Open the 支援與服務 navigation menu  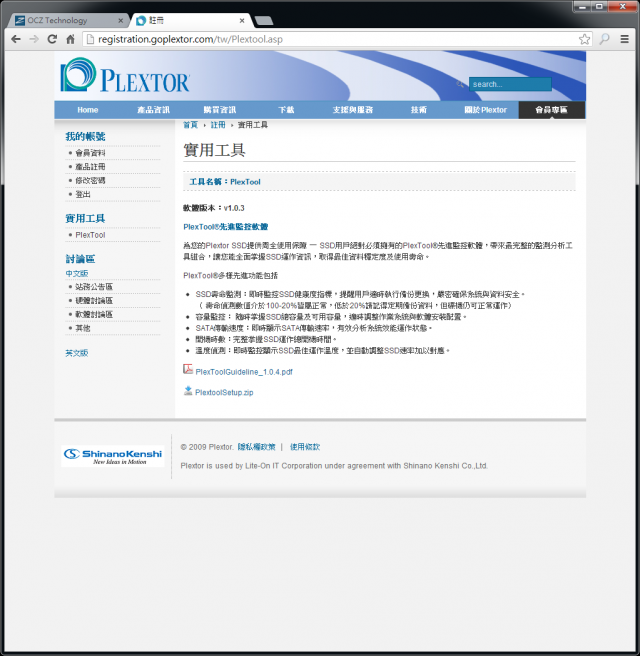click(352, 110)
